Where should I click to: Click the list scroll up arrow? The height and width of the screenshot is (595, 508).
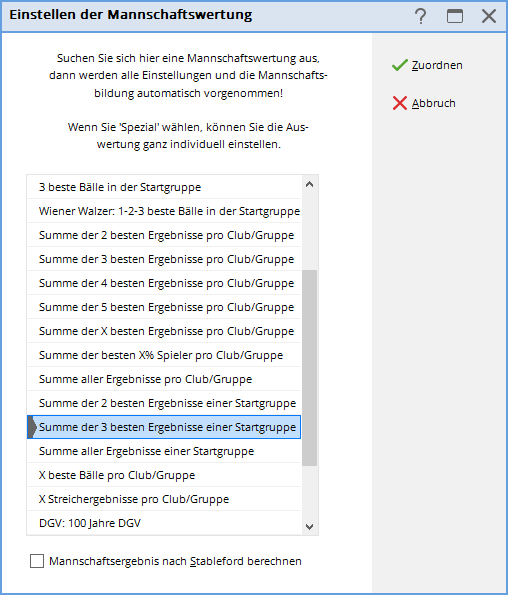point(310,184)
